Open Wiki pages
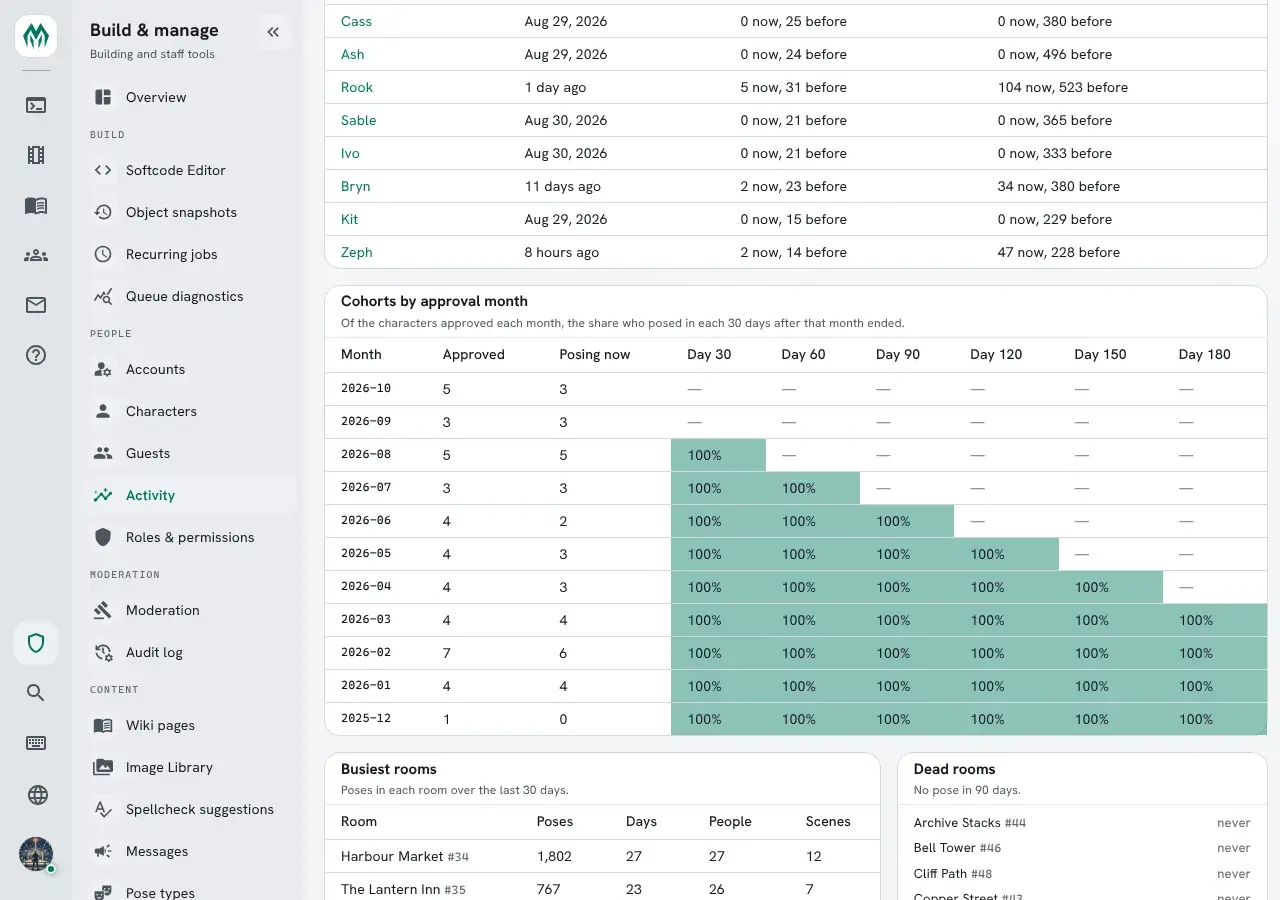Viewport: 1280px width, 900px height. (188, 725)
